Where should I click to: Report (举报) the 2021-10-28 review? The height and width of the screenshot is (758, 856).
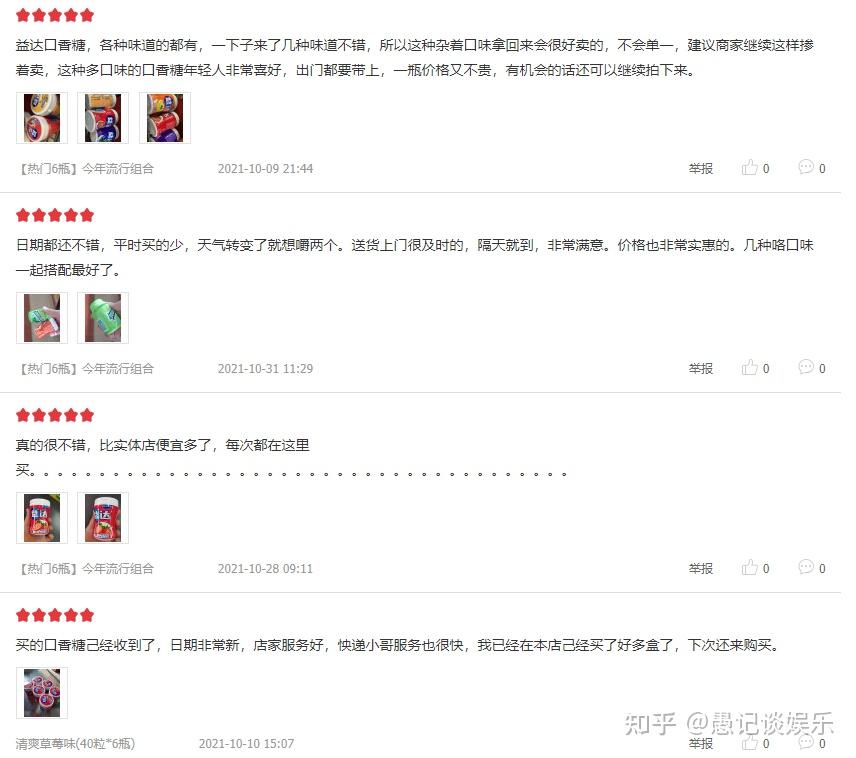[x=701, y=568]
